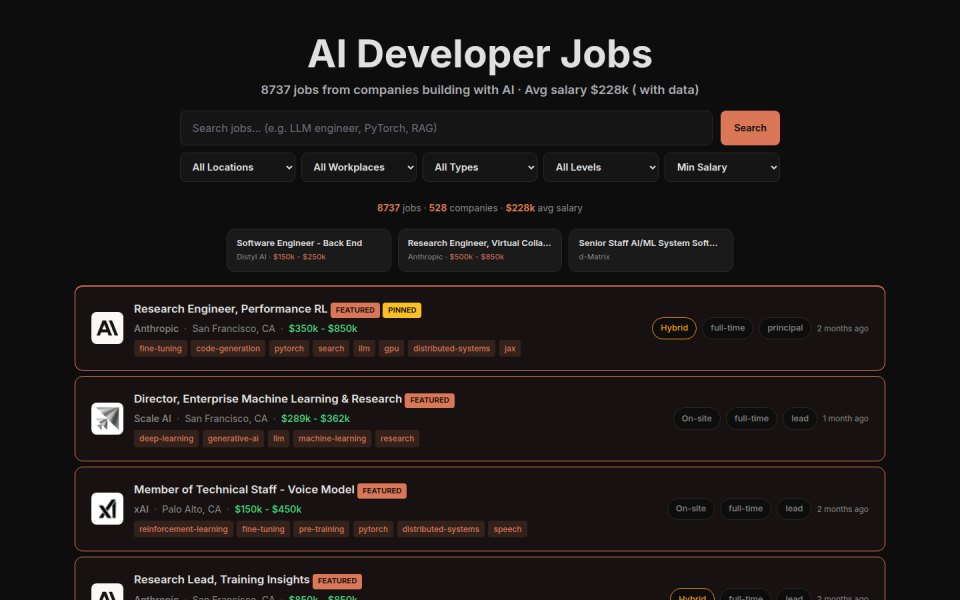Image resolution: width=960 pixels, height=600 pixels.
Task: Click the xAI company logo
Action: [107, 509]
